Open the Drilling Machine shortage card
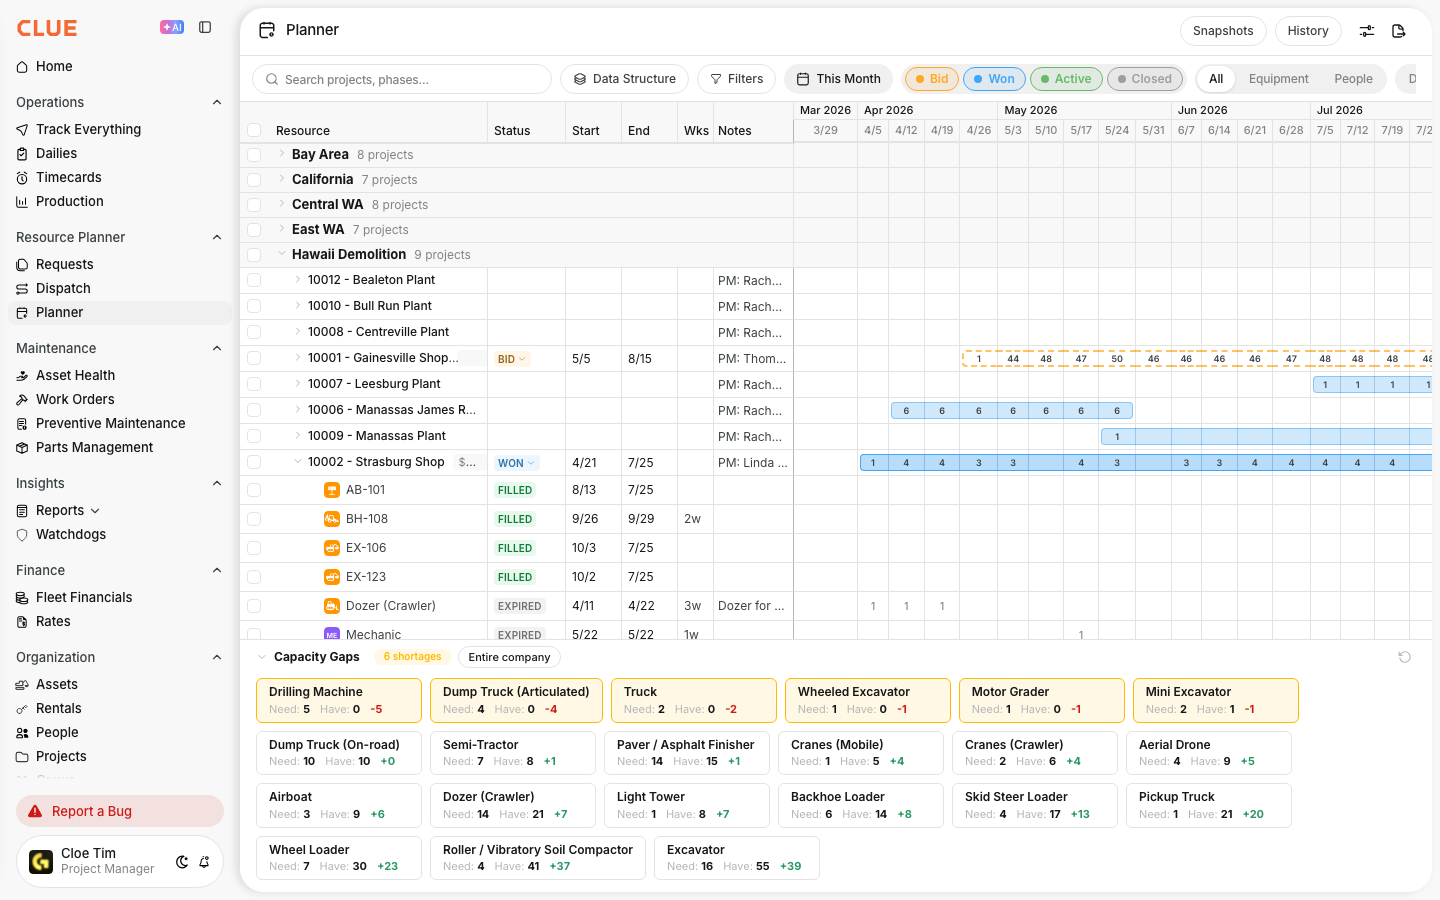1440x900 pixels. pos(339,700)
